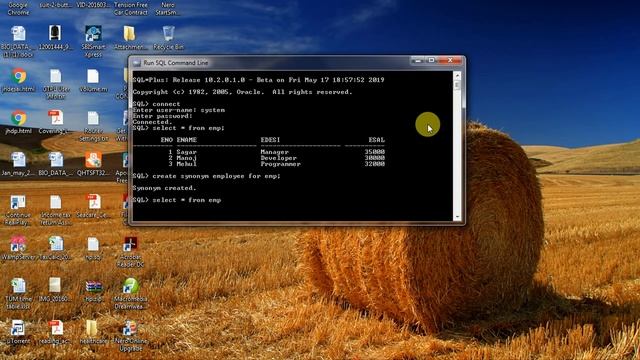Click the 'Manager' designation value
Viewport: 640px width, 360px height.
click(x=275, y=152)
